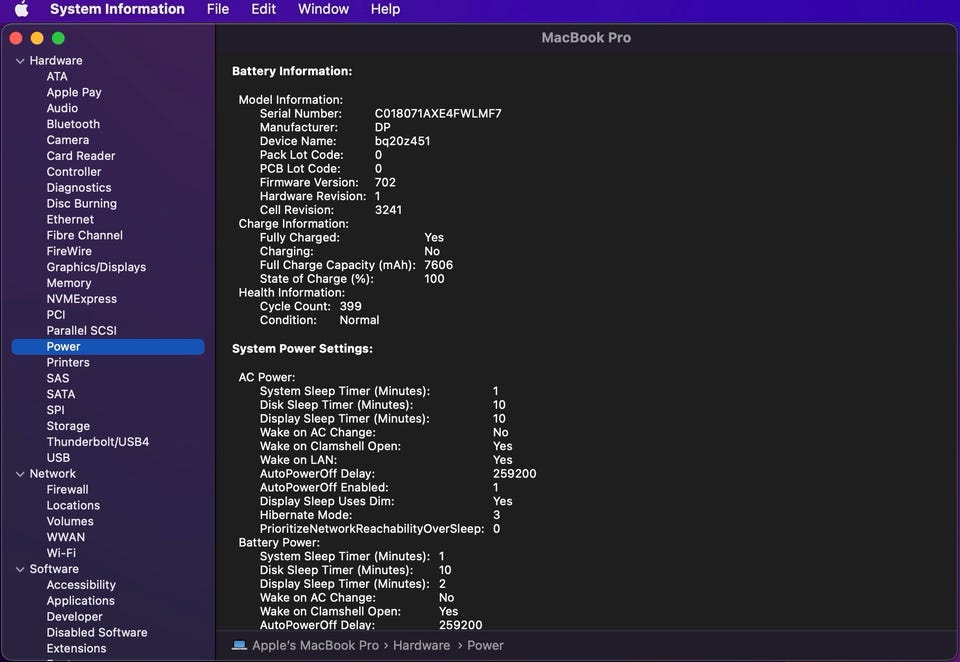The image size is (960, 662).
Task: Select Diagnostics in the sidebar
Action: point(79,188)
